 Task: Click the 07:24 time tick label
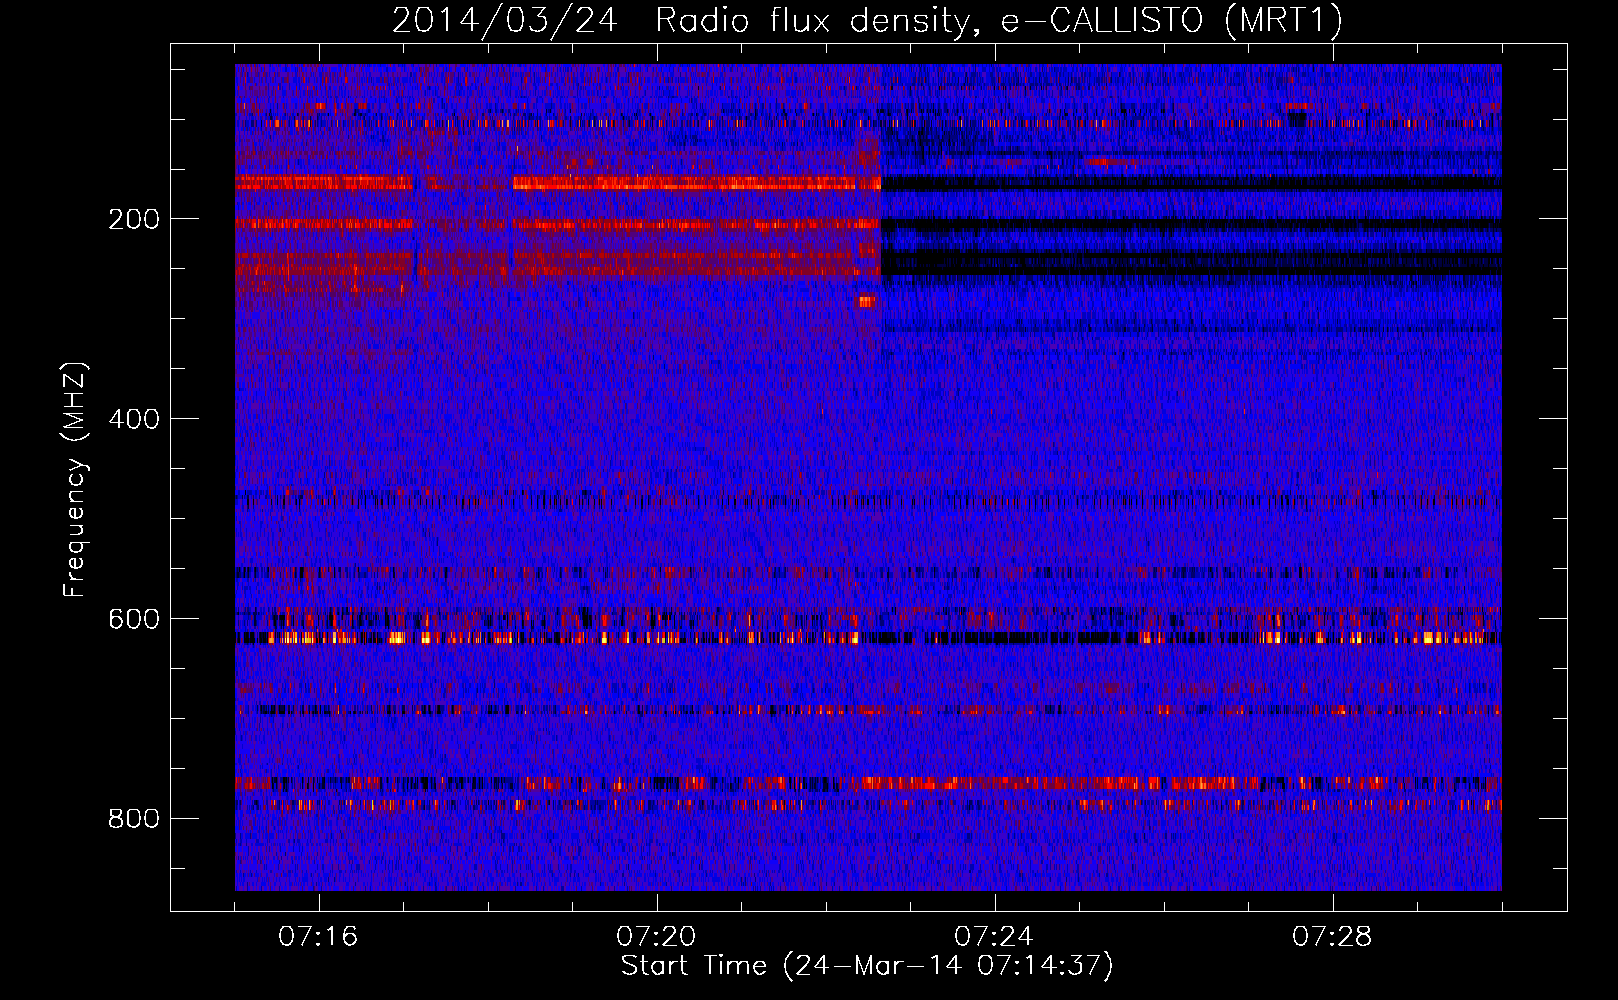[x=994, y=936]
